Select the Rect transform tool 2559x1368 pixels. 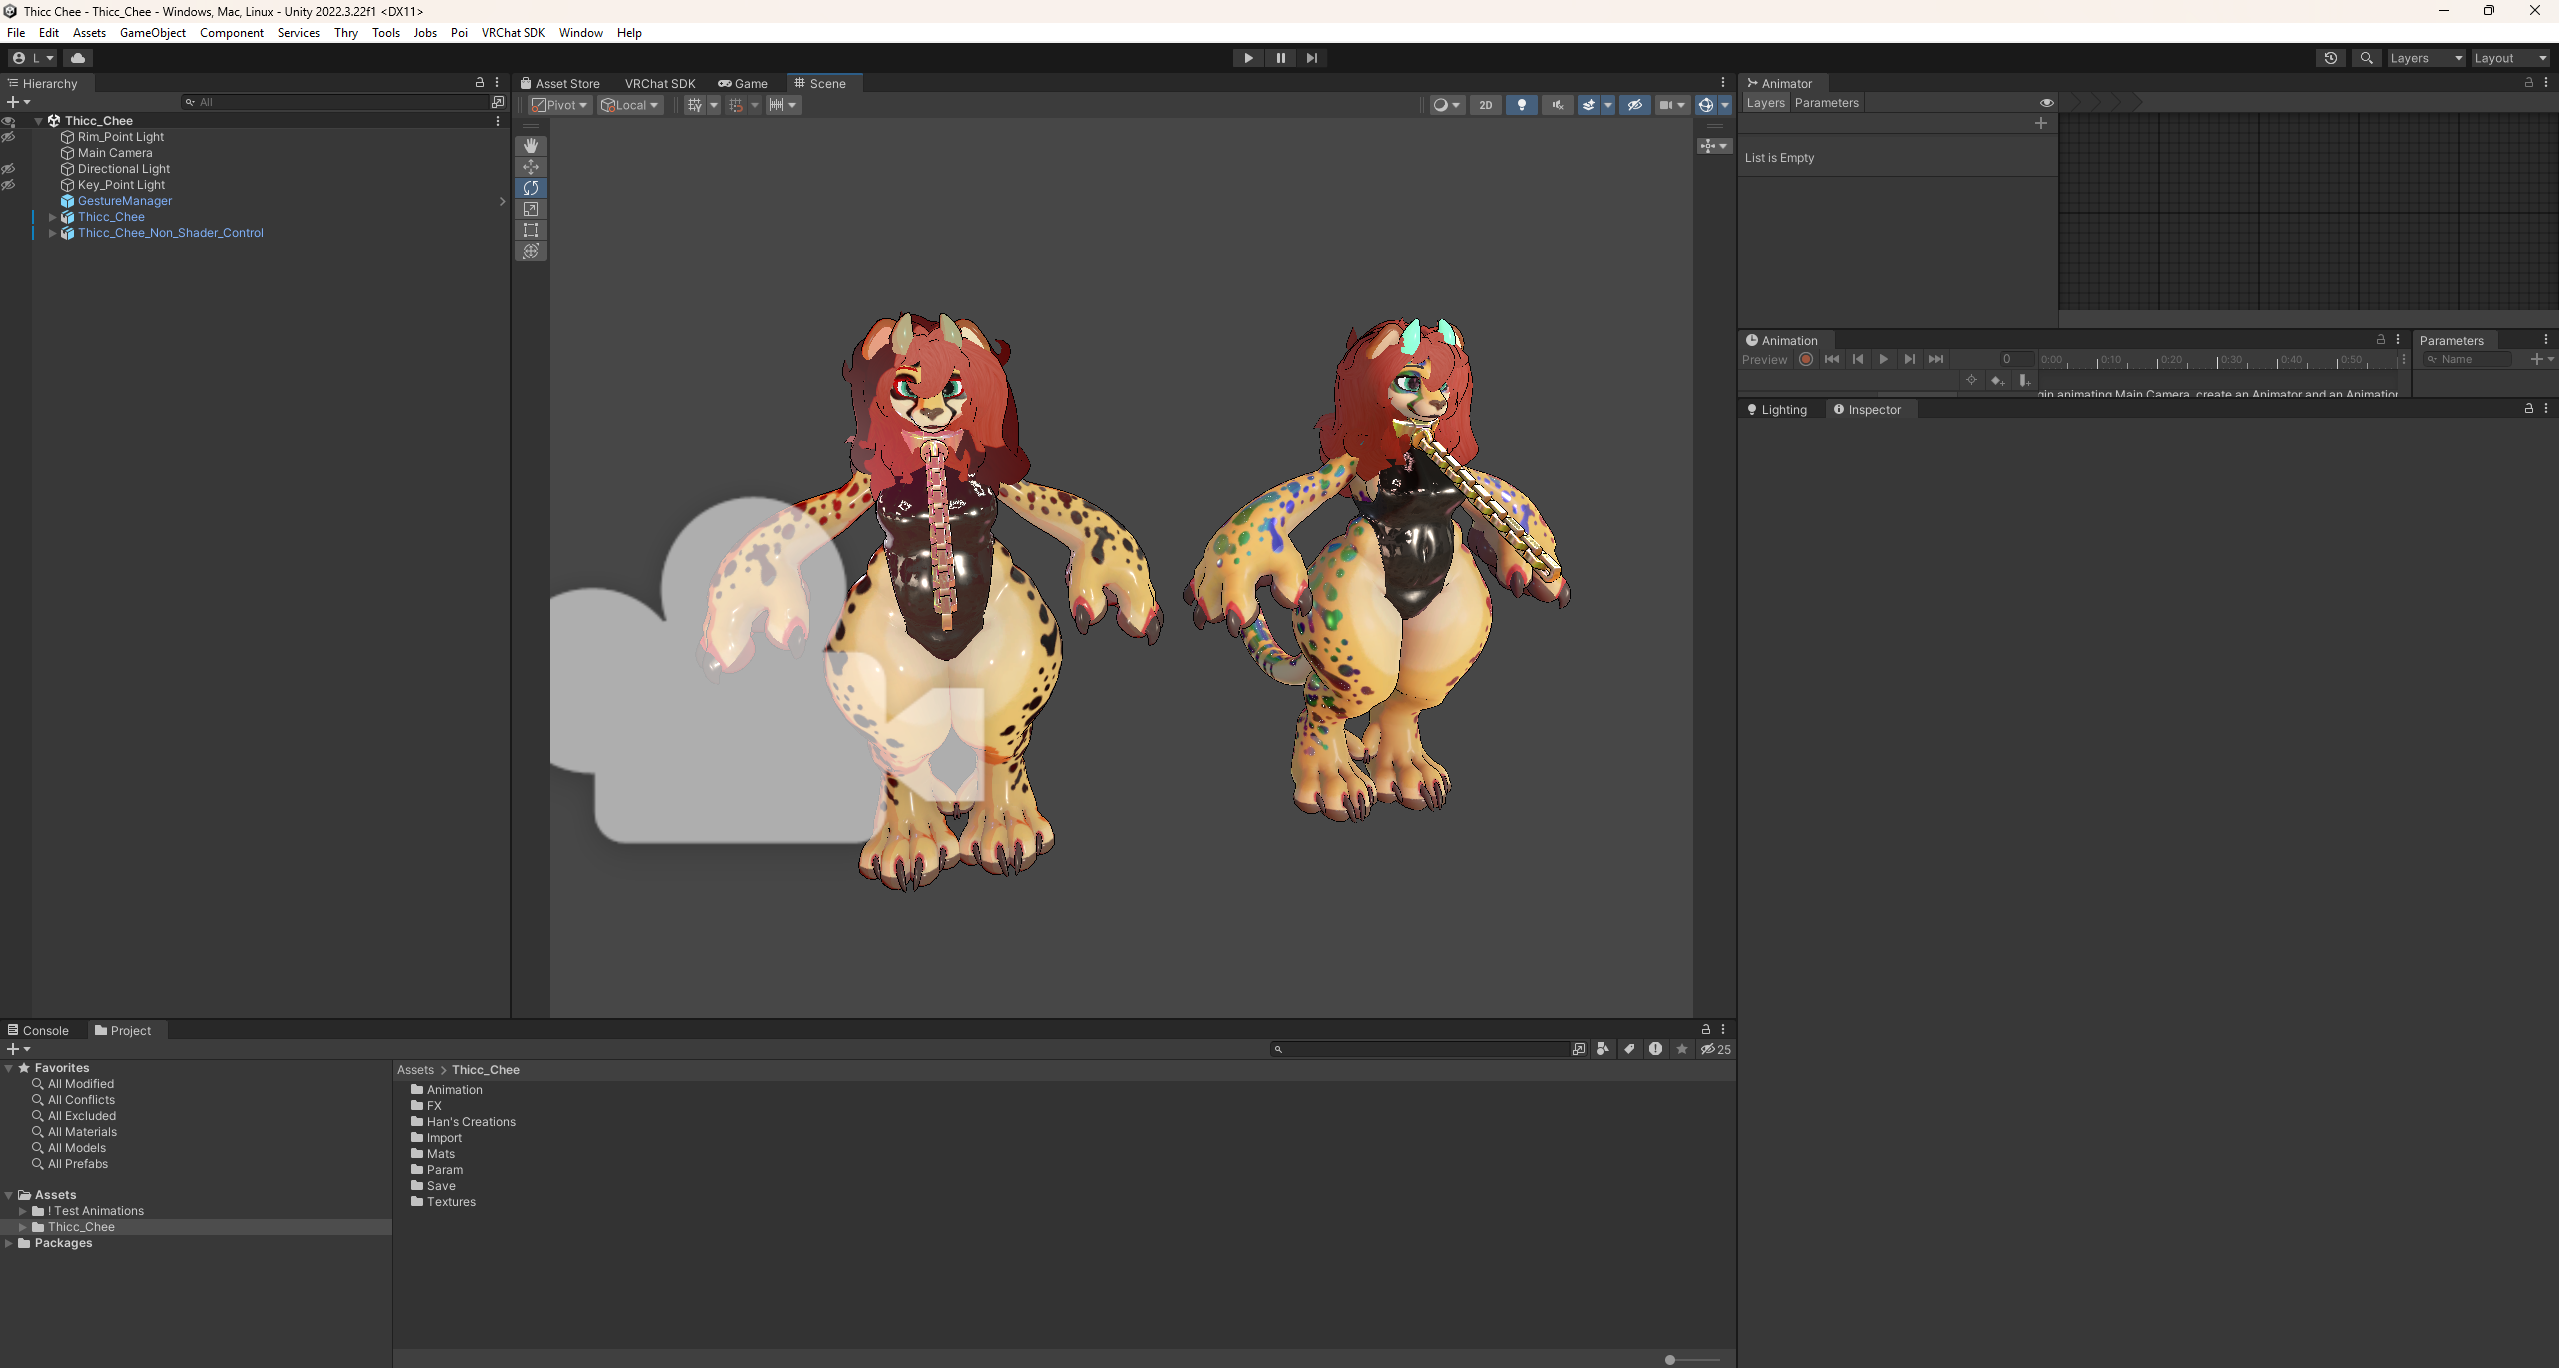click(531, 230)
